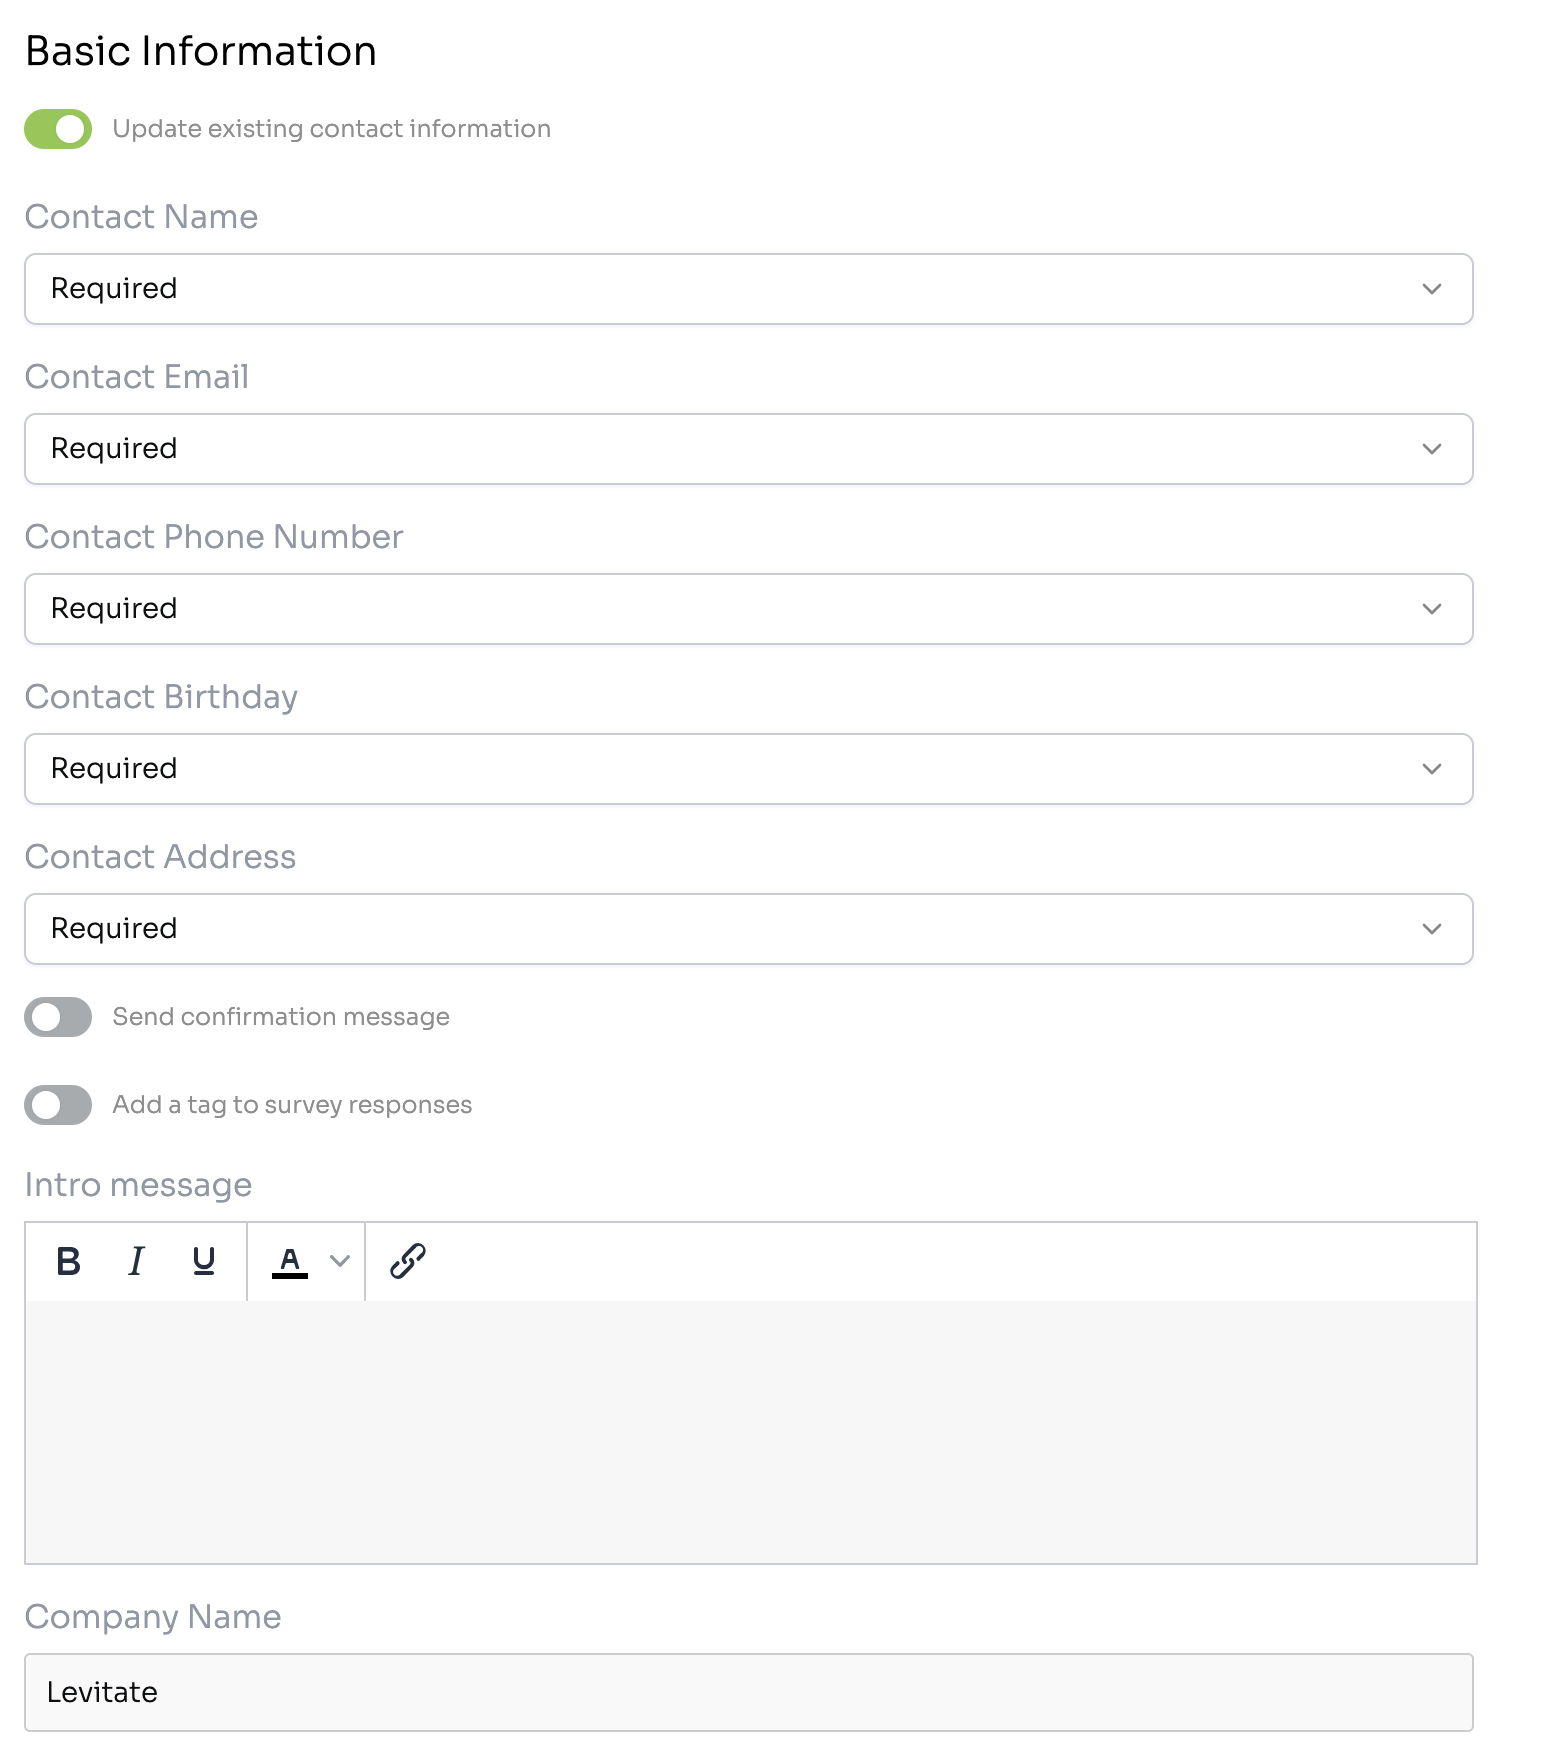
Task: Click the text color A icon
Action: click(290, 1261)
